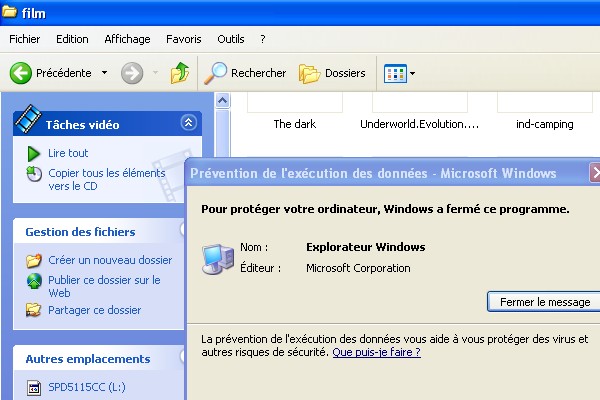Click the Que puis-je faire ? link

click(x=377, y=352)
